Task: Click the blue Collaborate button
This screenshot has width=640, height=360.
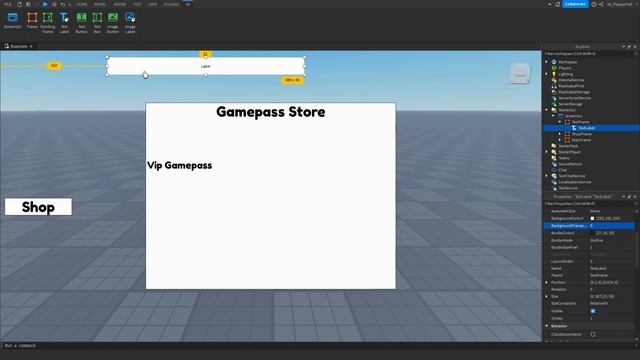Action: click(x=576, y=4)
